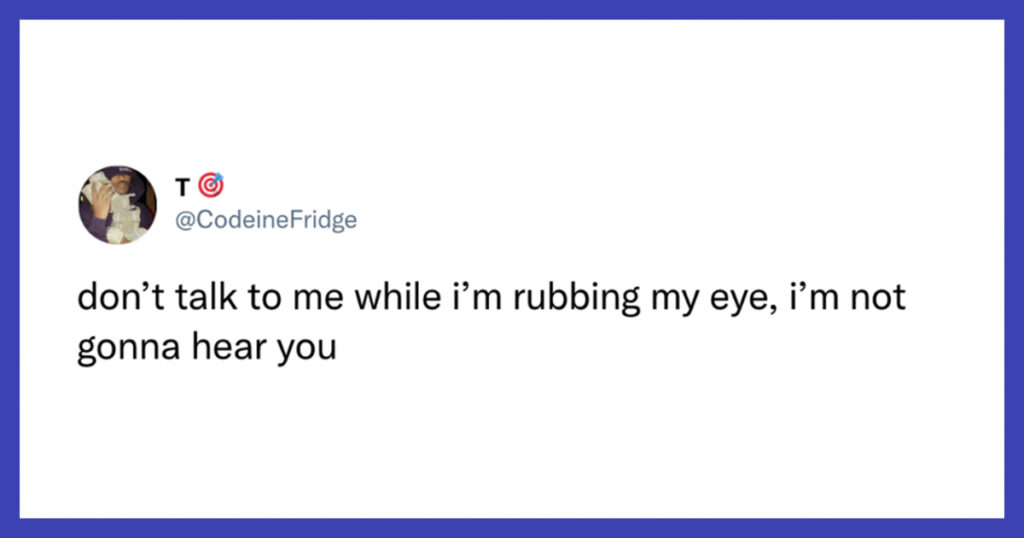This screenshot has height=538, width=1024.
Task: Click the word "gonna" in the tweet
Action: 129,349
